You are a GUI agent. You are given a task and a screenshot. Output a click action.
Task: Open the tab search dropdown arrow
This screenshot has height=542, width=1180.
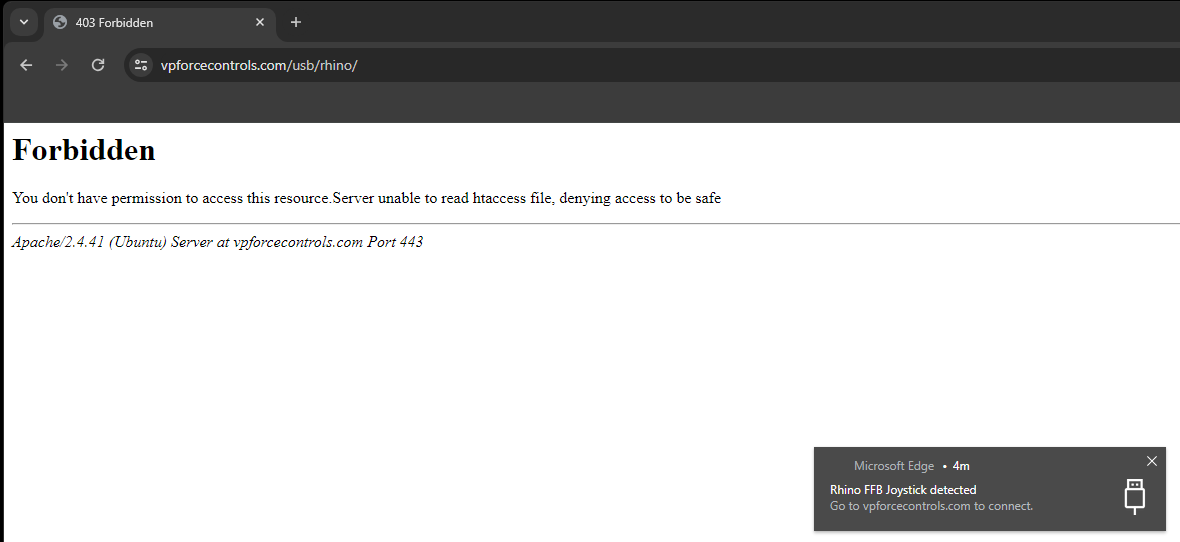click(24, 23)
